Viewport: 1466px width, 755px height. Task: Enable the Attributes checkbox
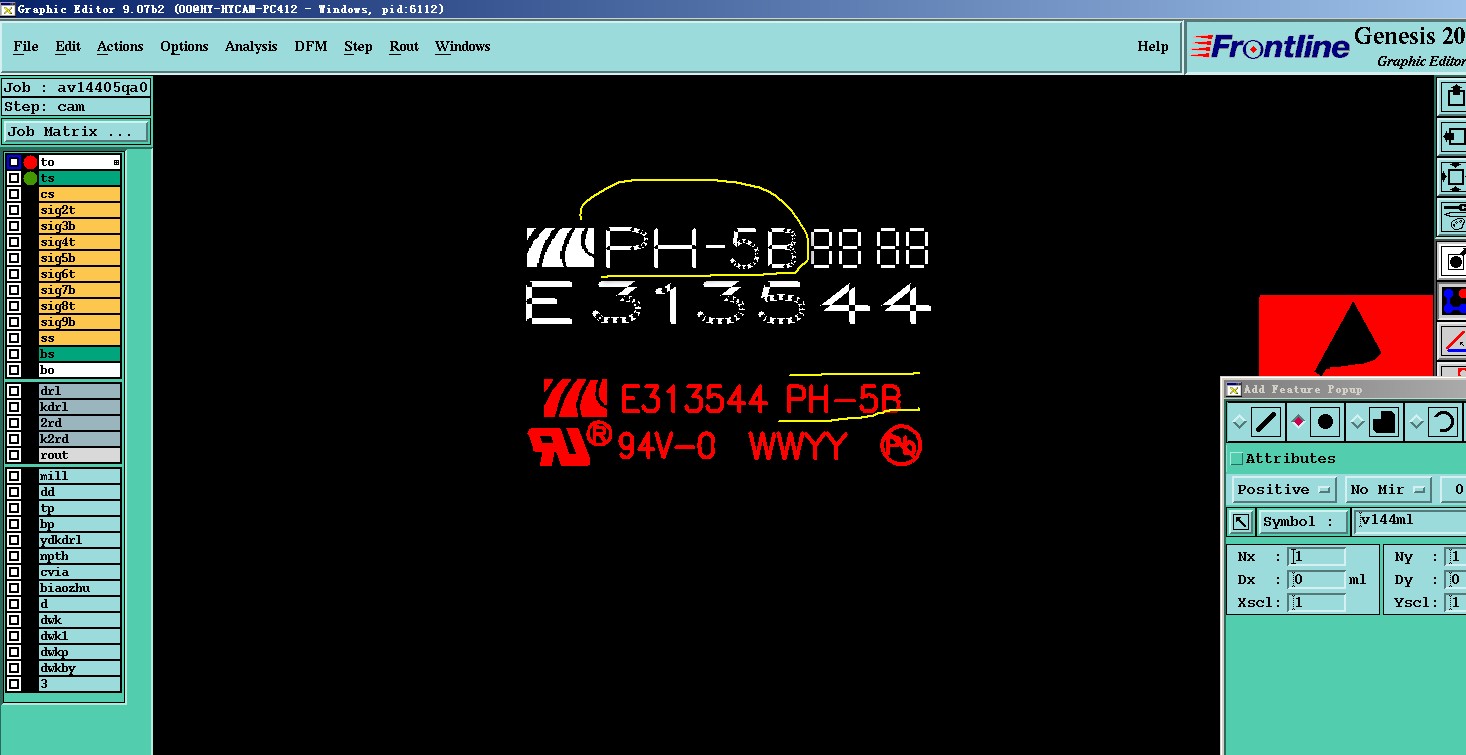click(1237, 458)
